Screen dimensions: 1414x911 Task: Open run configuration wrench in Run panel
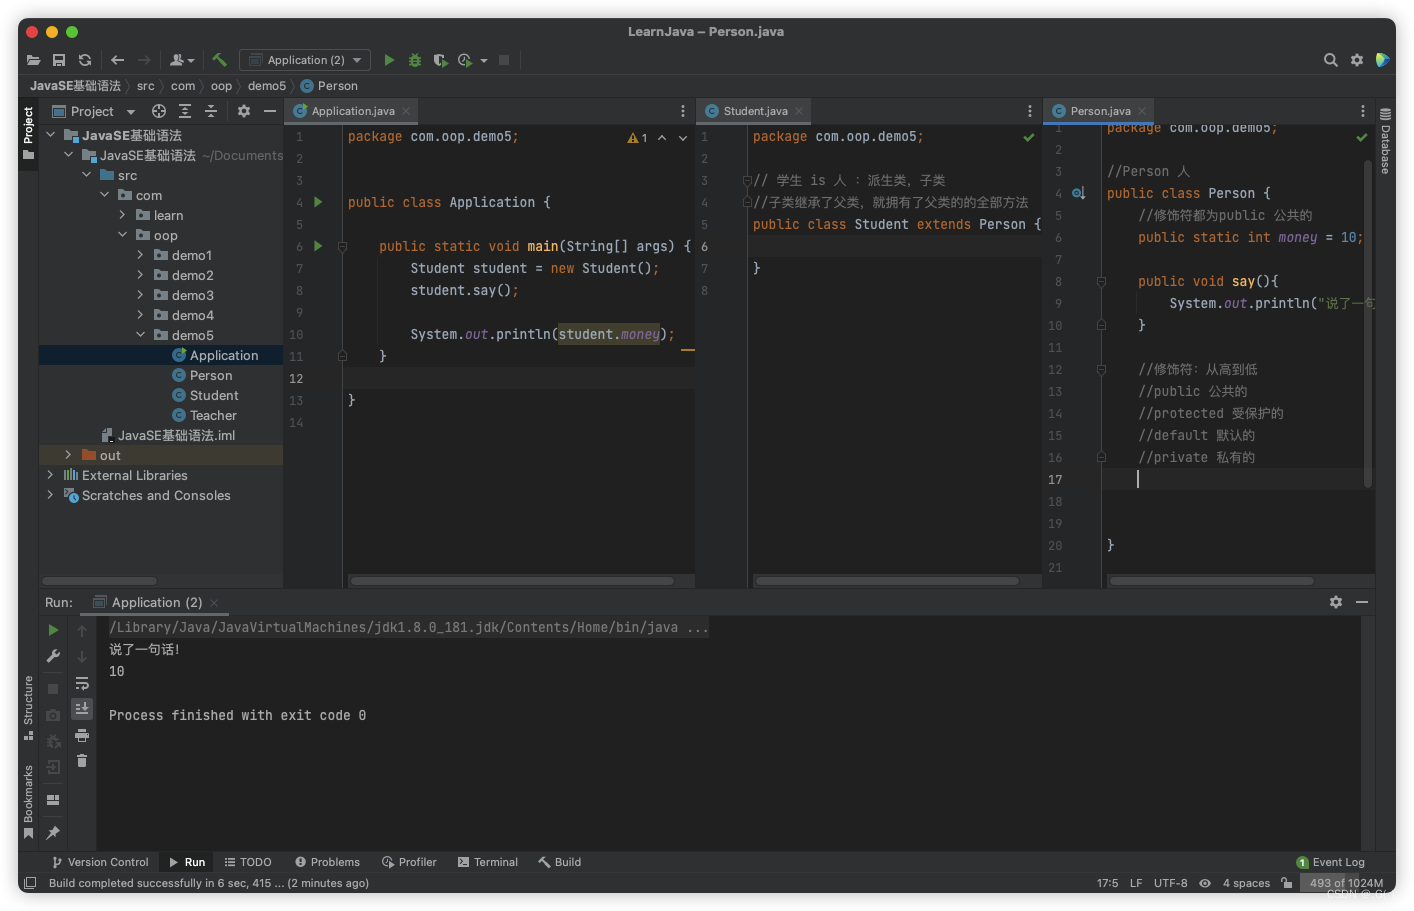pyautogui.click(x=53, y=656)
